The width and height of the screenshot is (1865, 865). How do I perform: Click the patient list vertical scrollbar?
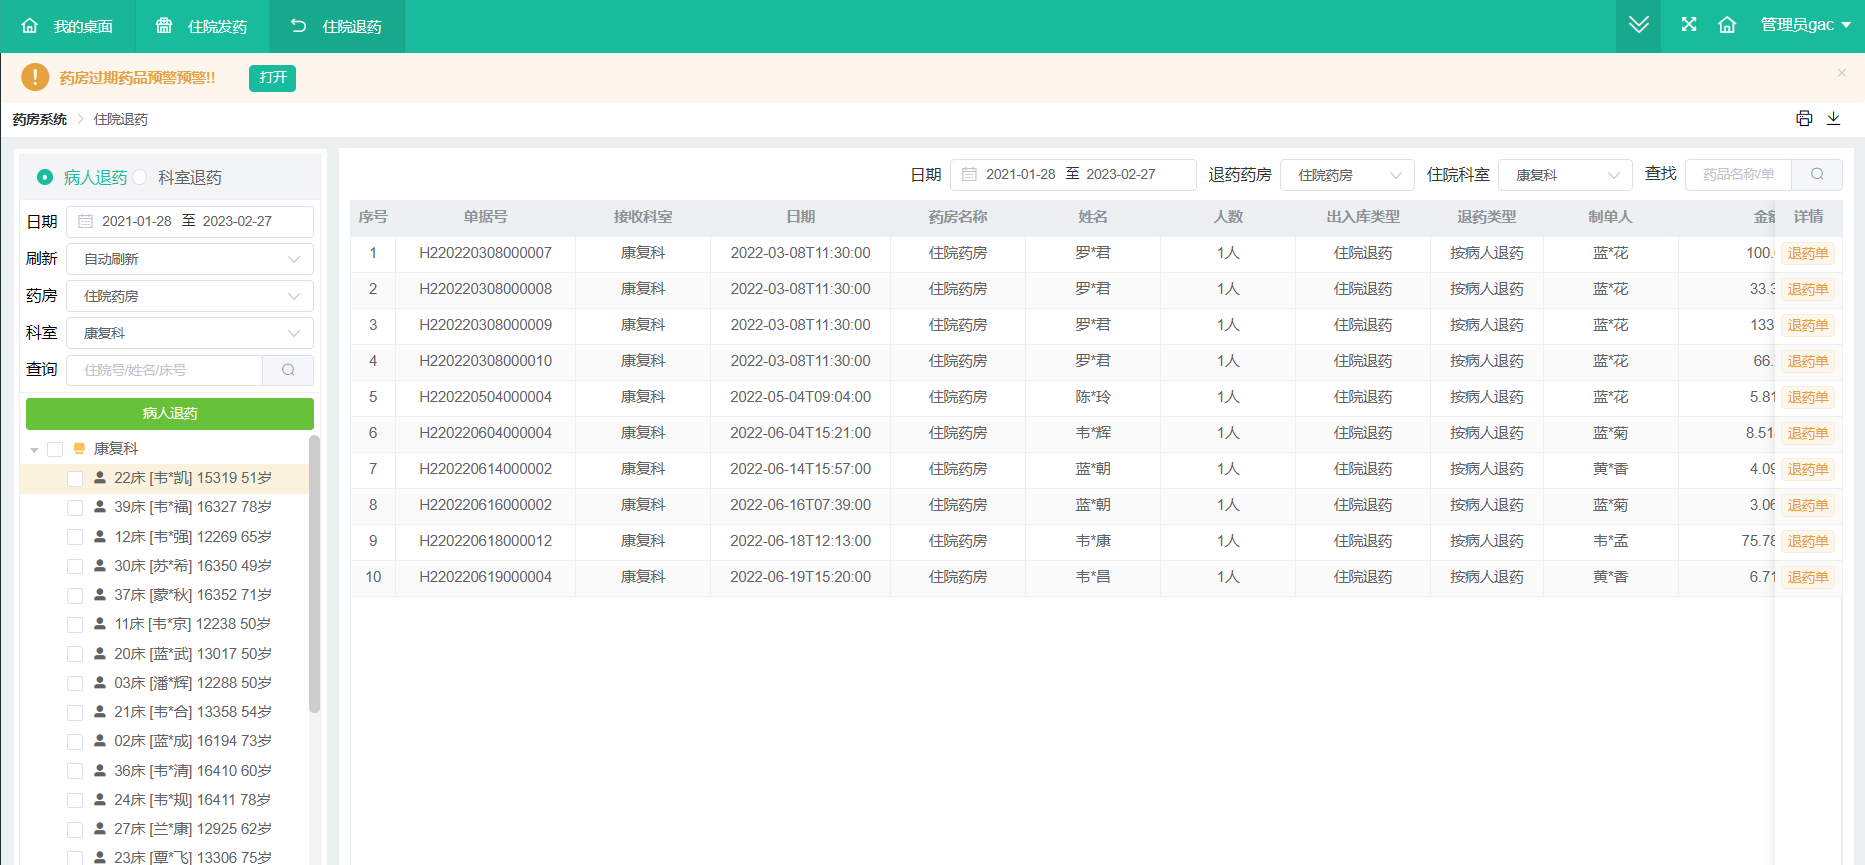314,574
